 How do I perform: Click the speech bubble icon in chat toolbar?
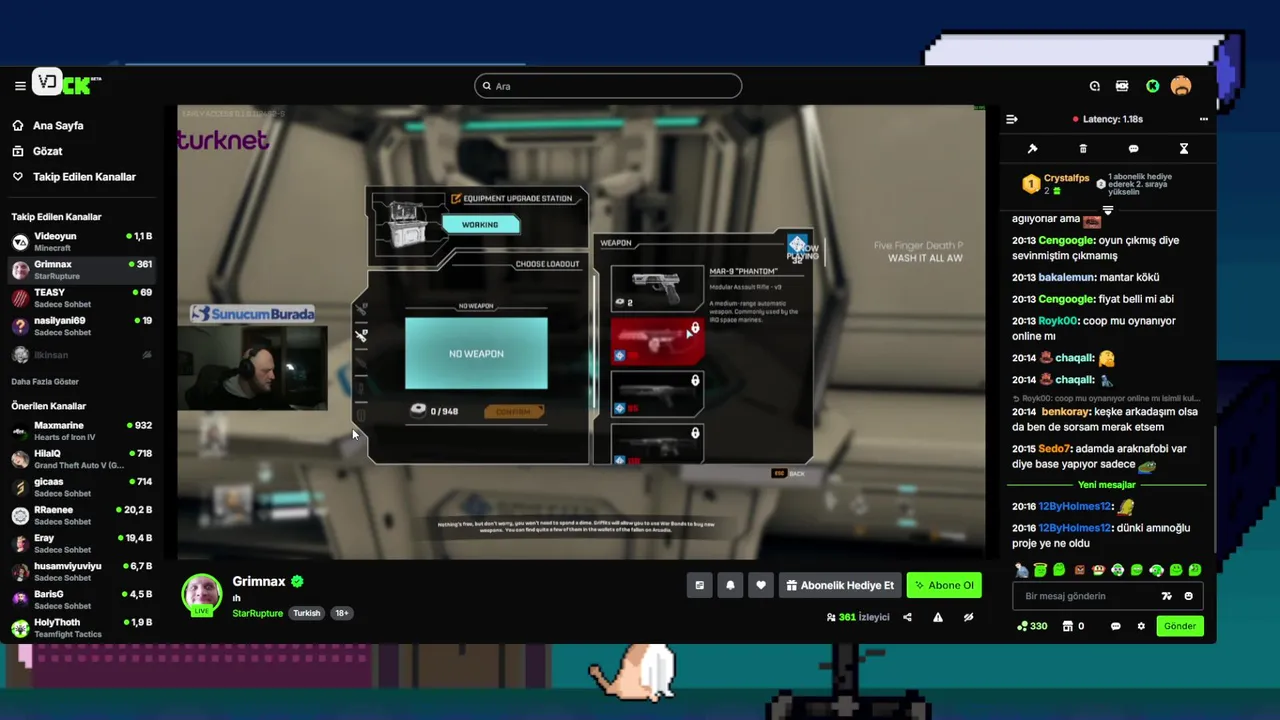coord(1133,149)
